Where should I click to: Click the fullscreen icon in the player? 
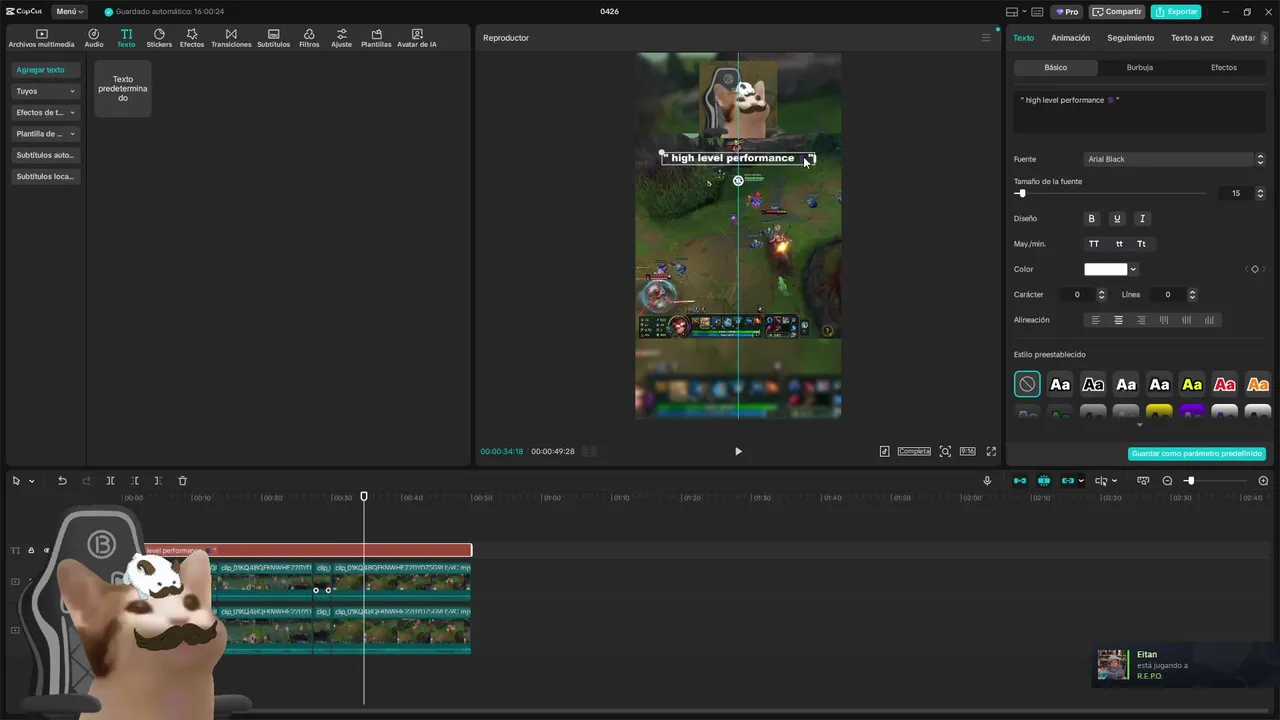[x=991, y=452]
